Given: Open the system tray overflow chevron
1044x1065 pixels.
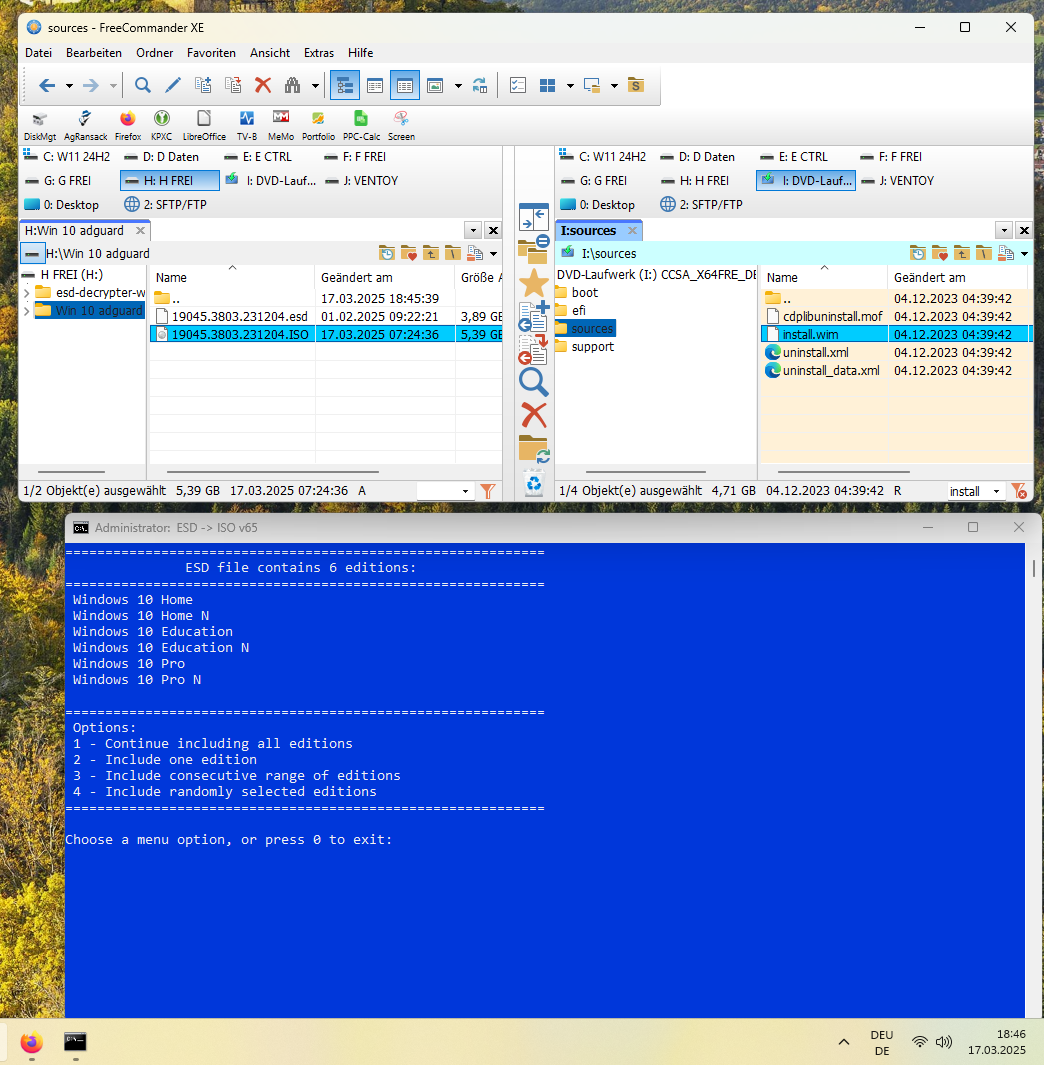Looking at the screenshot, I should pyautogui.click(x=844, y=1041).
